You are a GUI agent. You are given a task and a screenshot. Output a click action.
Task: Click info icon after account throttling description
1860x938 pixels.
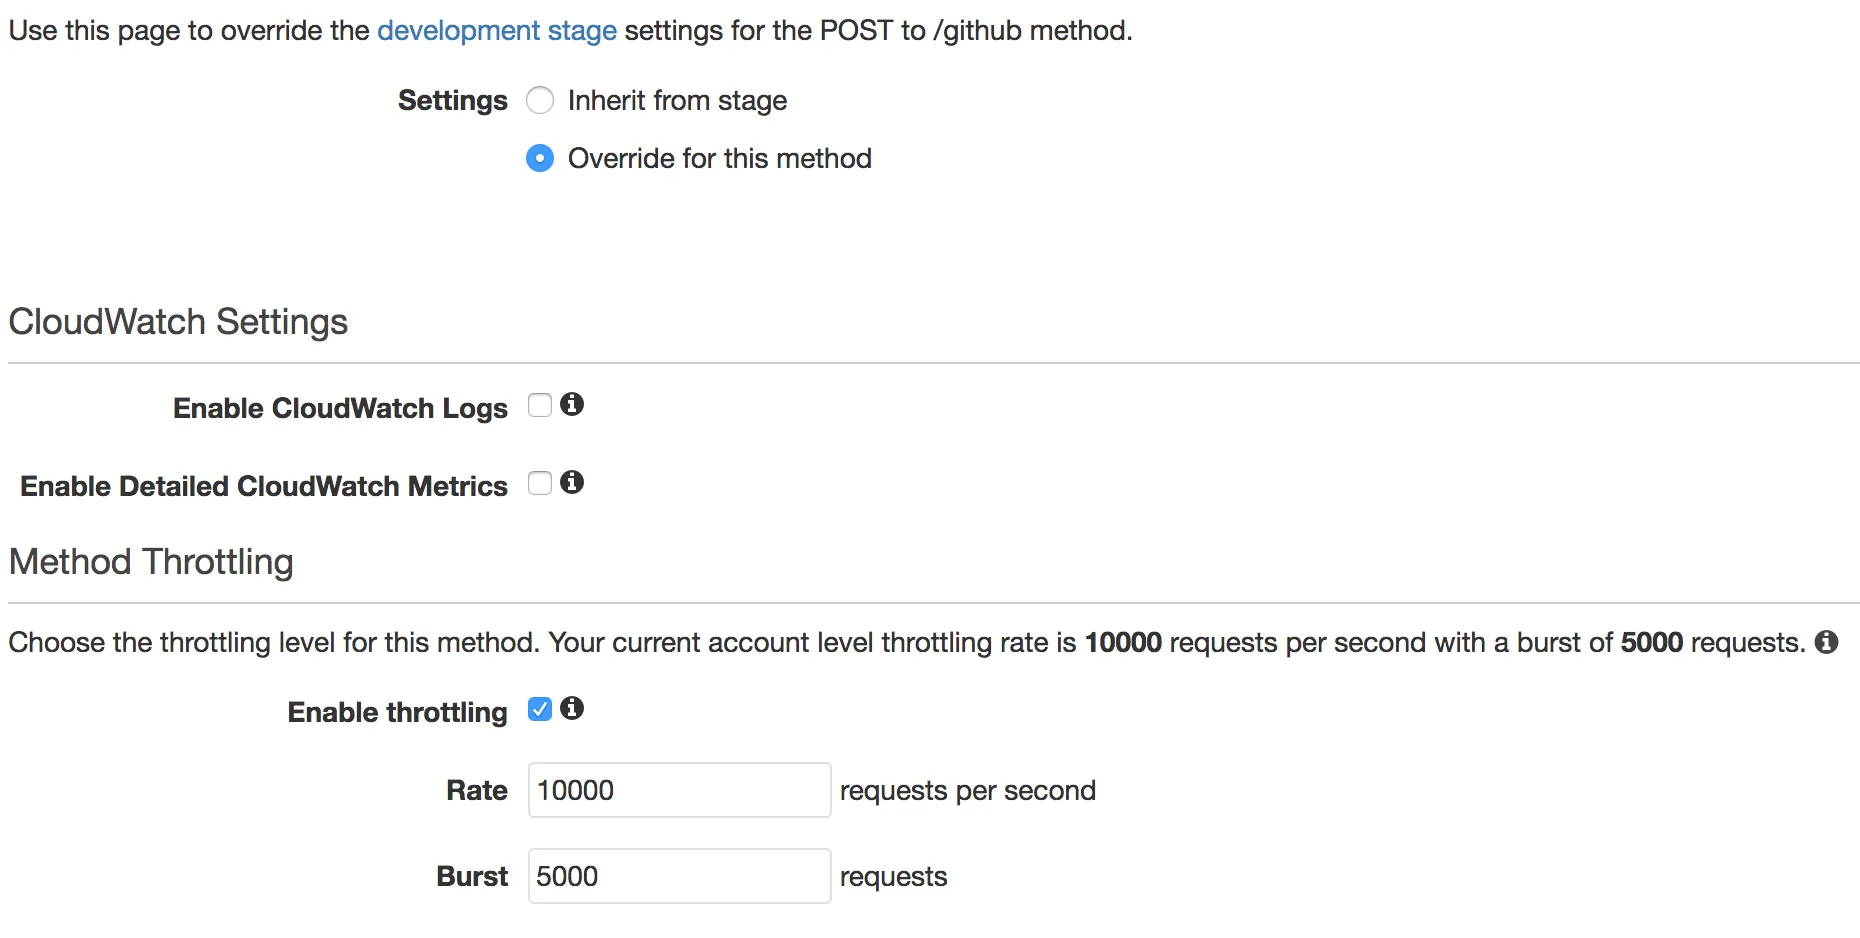pos(1826,642)
